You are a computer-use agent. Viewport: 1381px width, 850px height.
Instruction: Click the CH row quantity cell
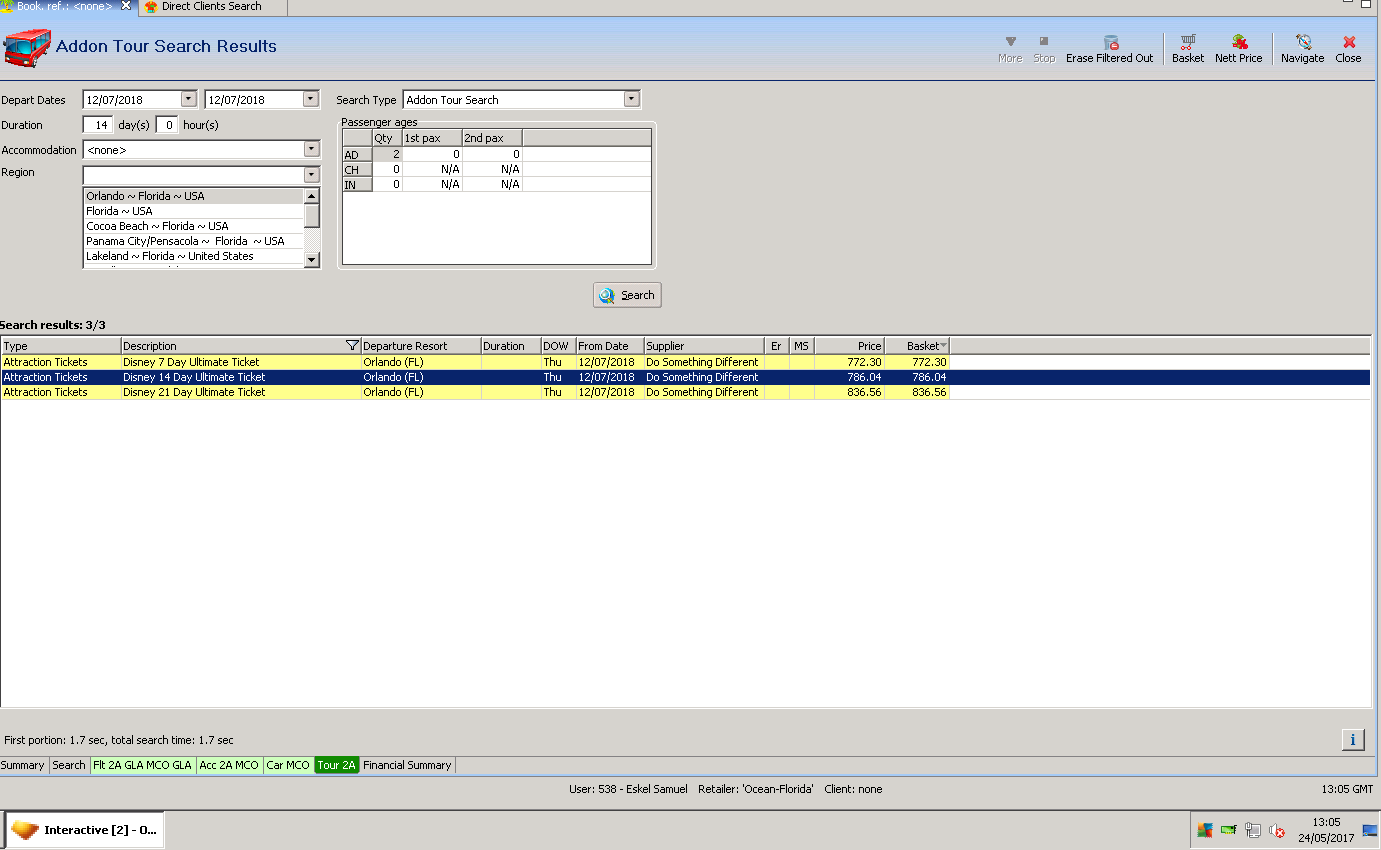(x=387, y=170)
